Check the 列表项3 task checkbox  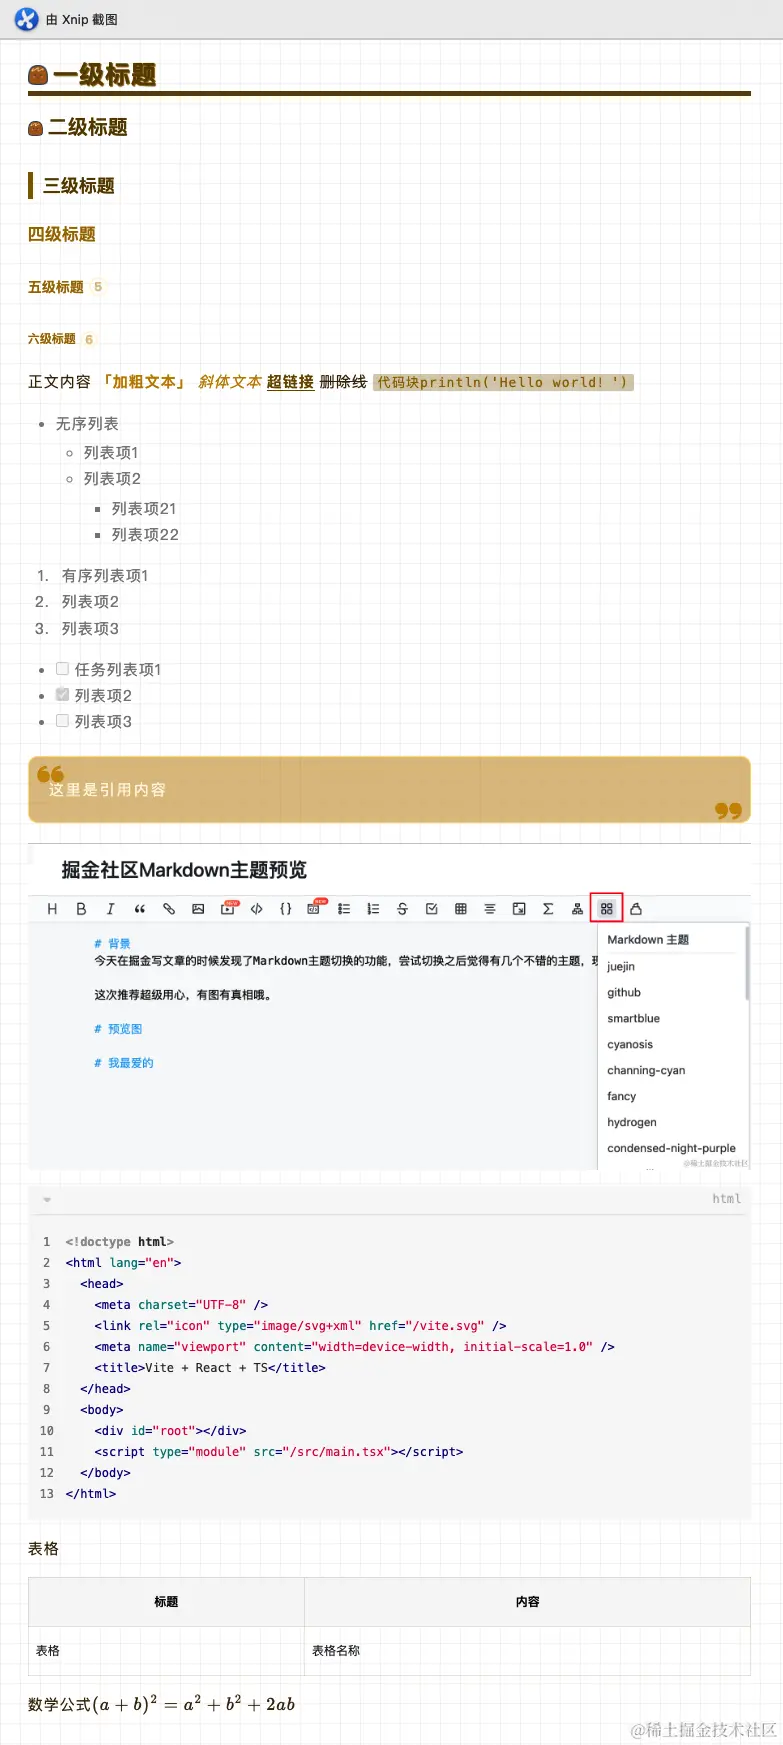(62, 720)
